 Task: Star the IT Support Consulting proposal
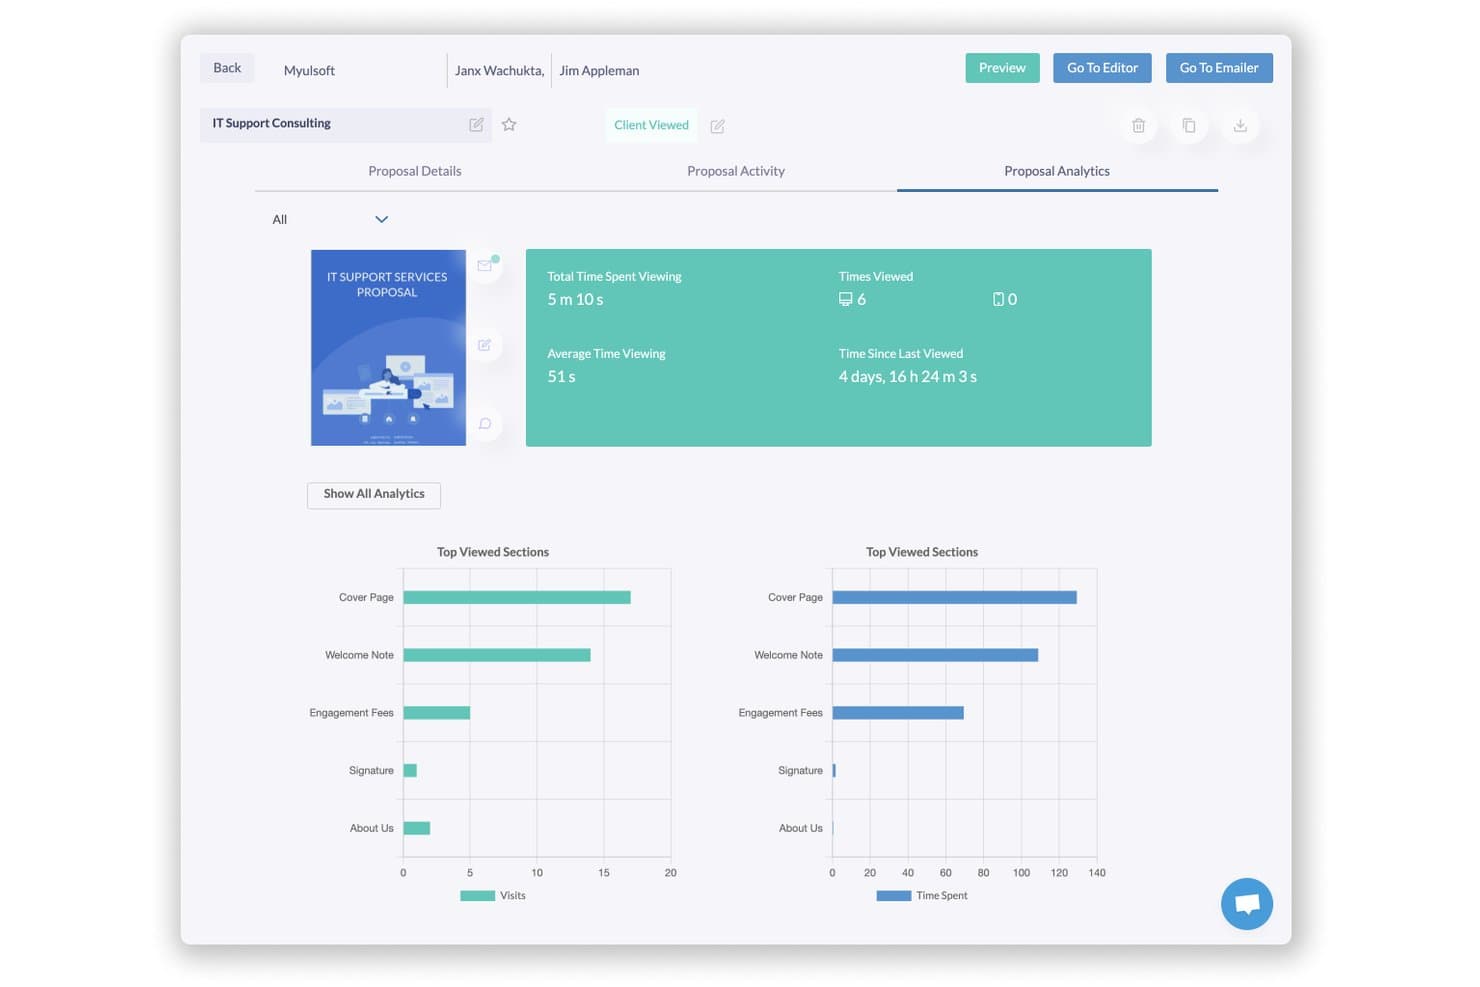point(509,125)
